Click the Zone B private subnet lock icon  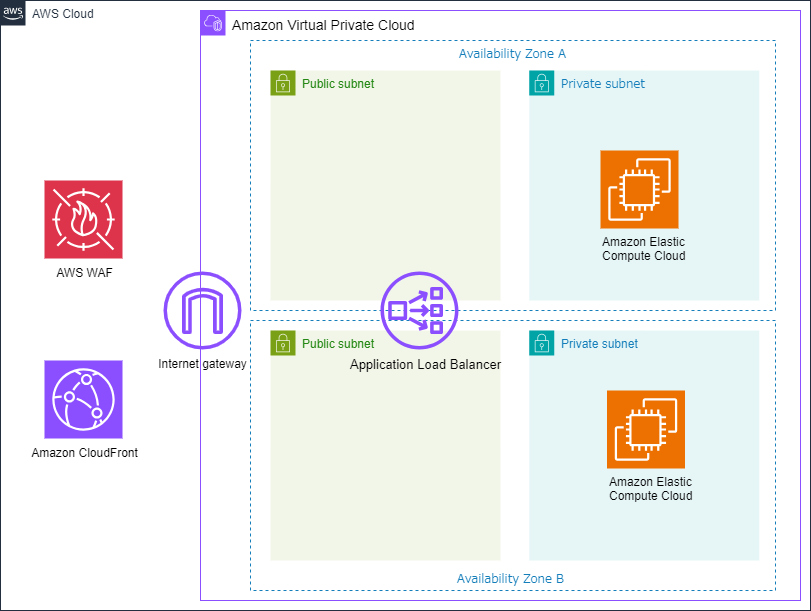tap(542, 343)
